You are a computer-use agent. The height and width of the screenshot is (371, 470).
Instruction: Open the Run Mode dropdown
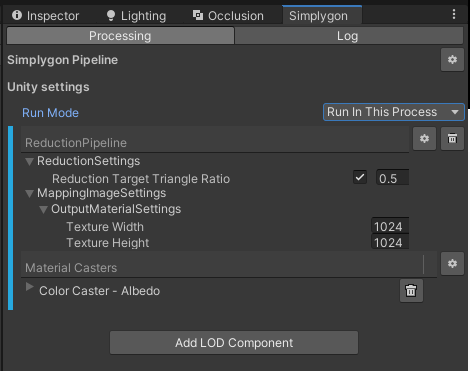(x=394, y=112)
